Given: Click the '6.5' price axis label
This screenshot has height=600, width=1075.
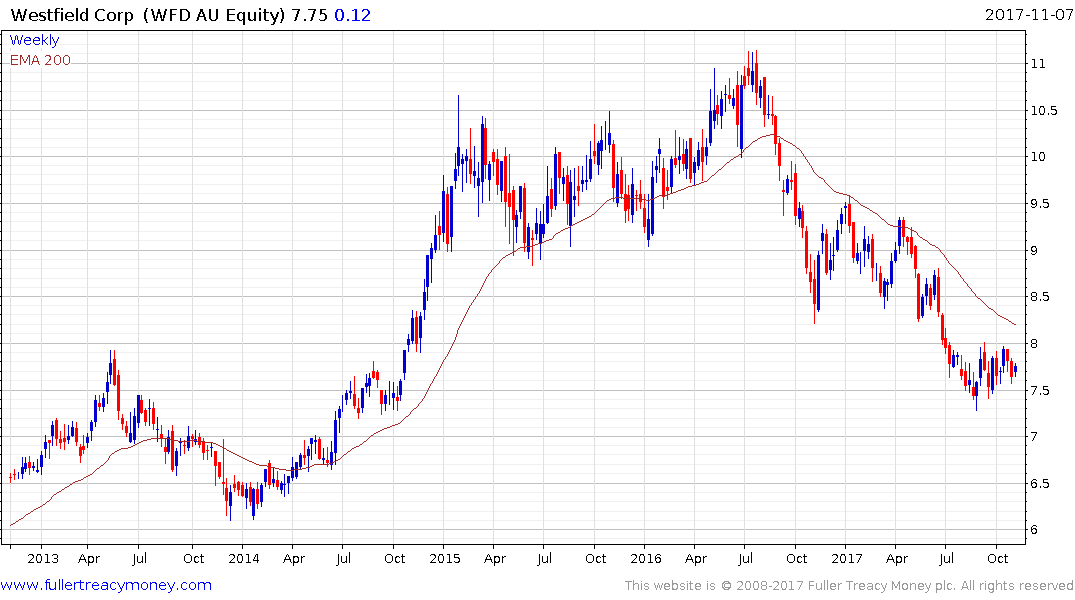Looking at the screenshot, I should coord(1040,483).
